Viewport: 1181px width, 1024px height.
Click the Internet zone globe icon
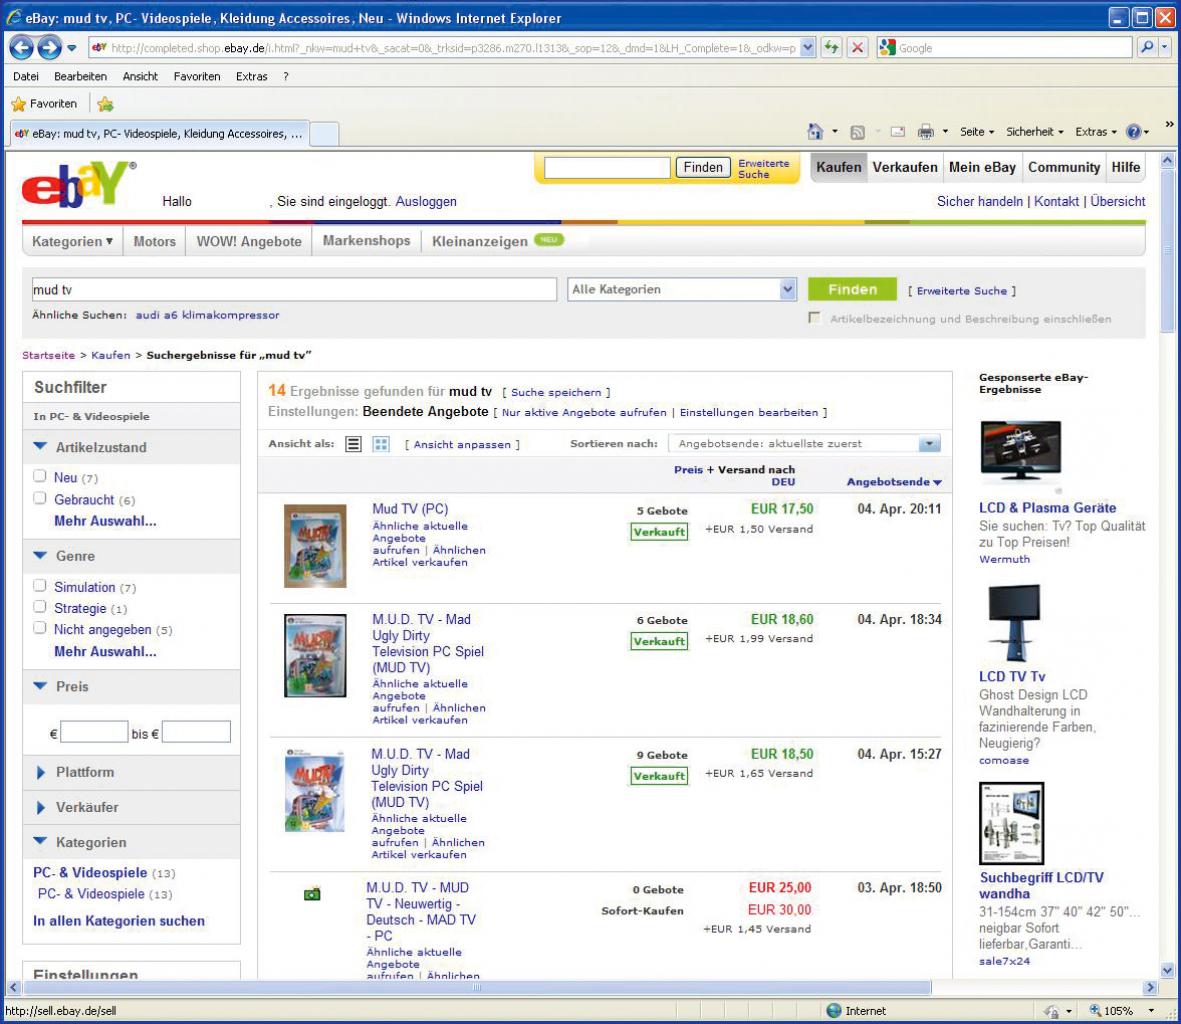click(834, 1010)
